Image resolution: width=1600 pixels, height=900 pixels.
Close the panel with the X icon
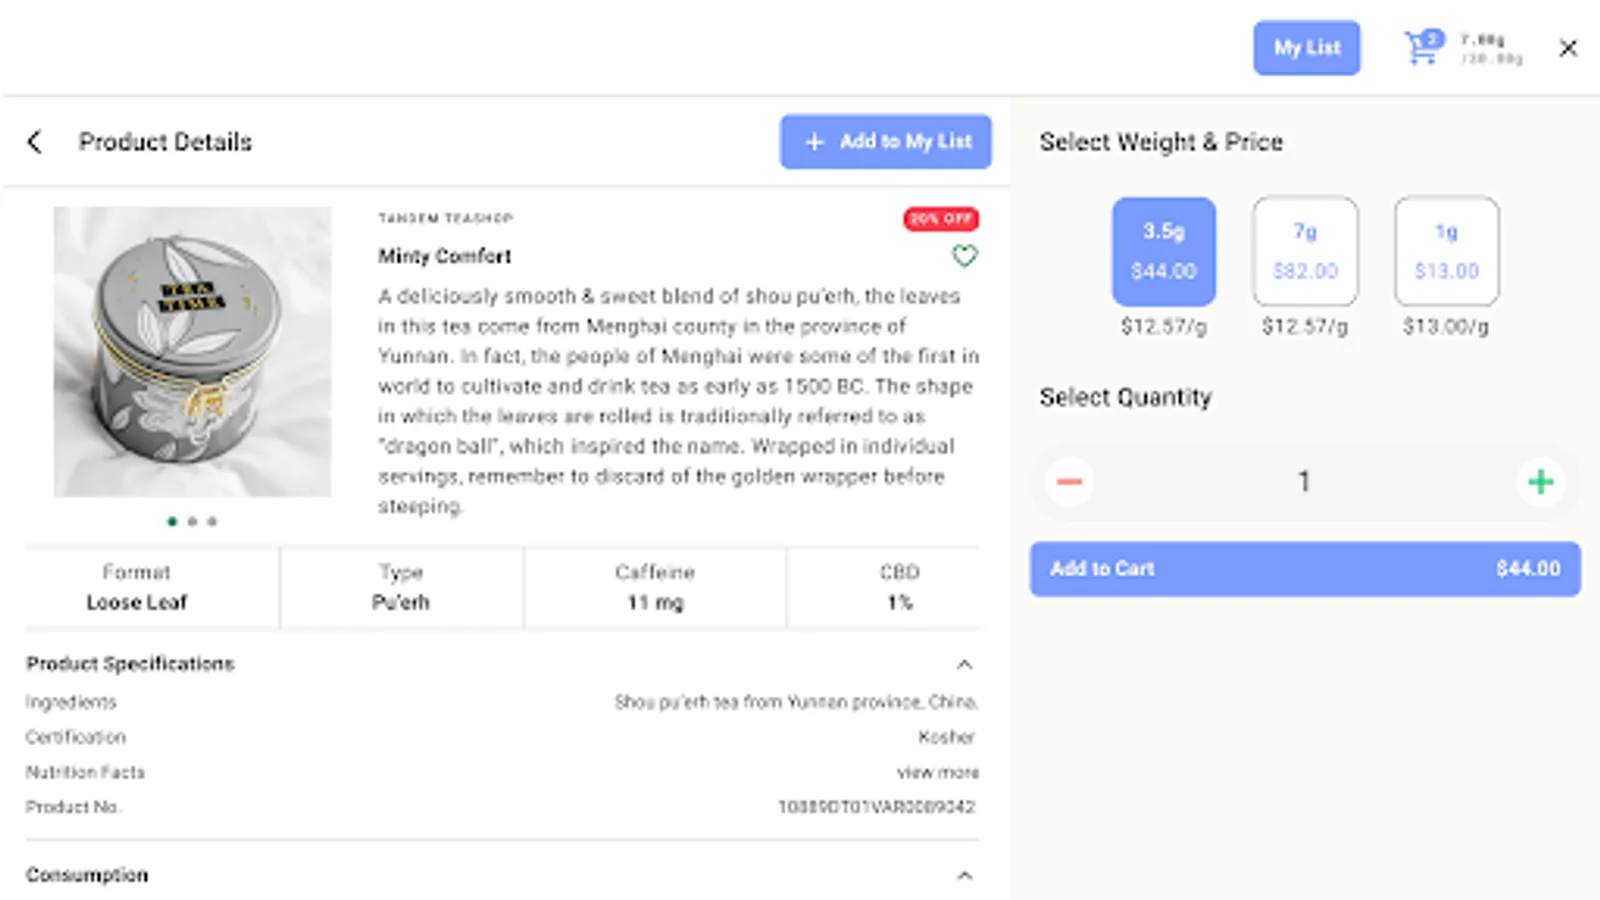(1568, 48)
